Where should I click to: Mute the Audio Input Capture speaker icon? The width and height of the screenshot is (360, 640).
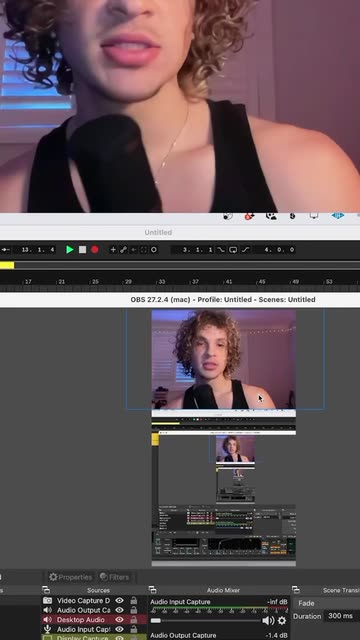point(268,621)
